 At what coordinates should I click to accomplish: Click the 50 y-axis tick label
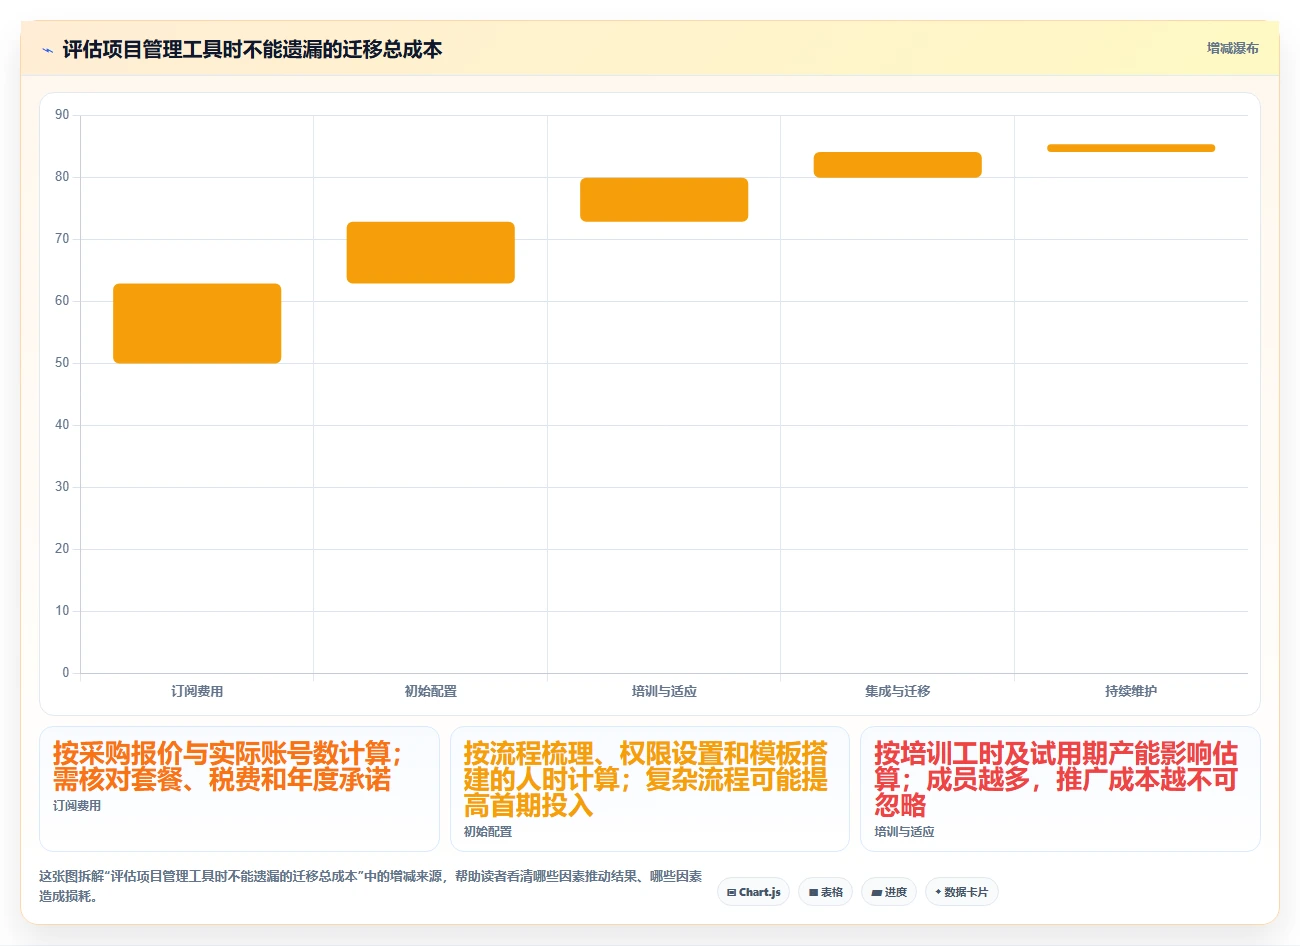click(x=62, y=363)
